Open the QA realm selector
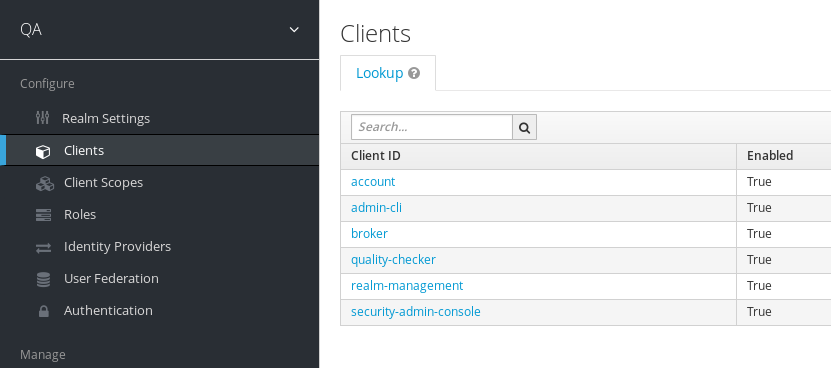 (x=160, y=30)
